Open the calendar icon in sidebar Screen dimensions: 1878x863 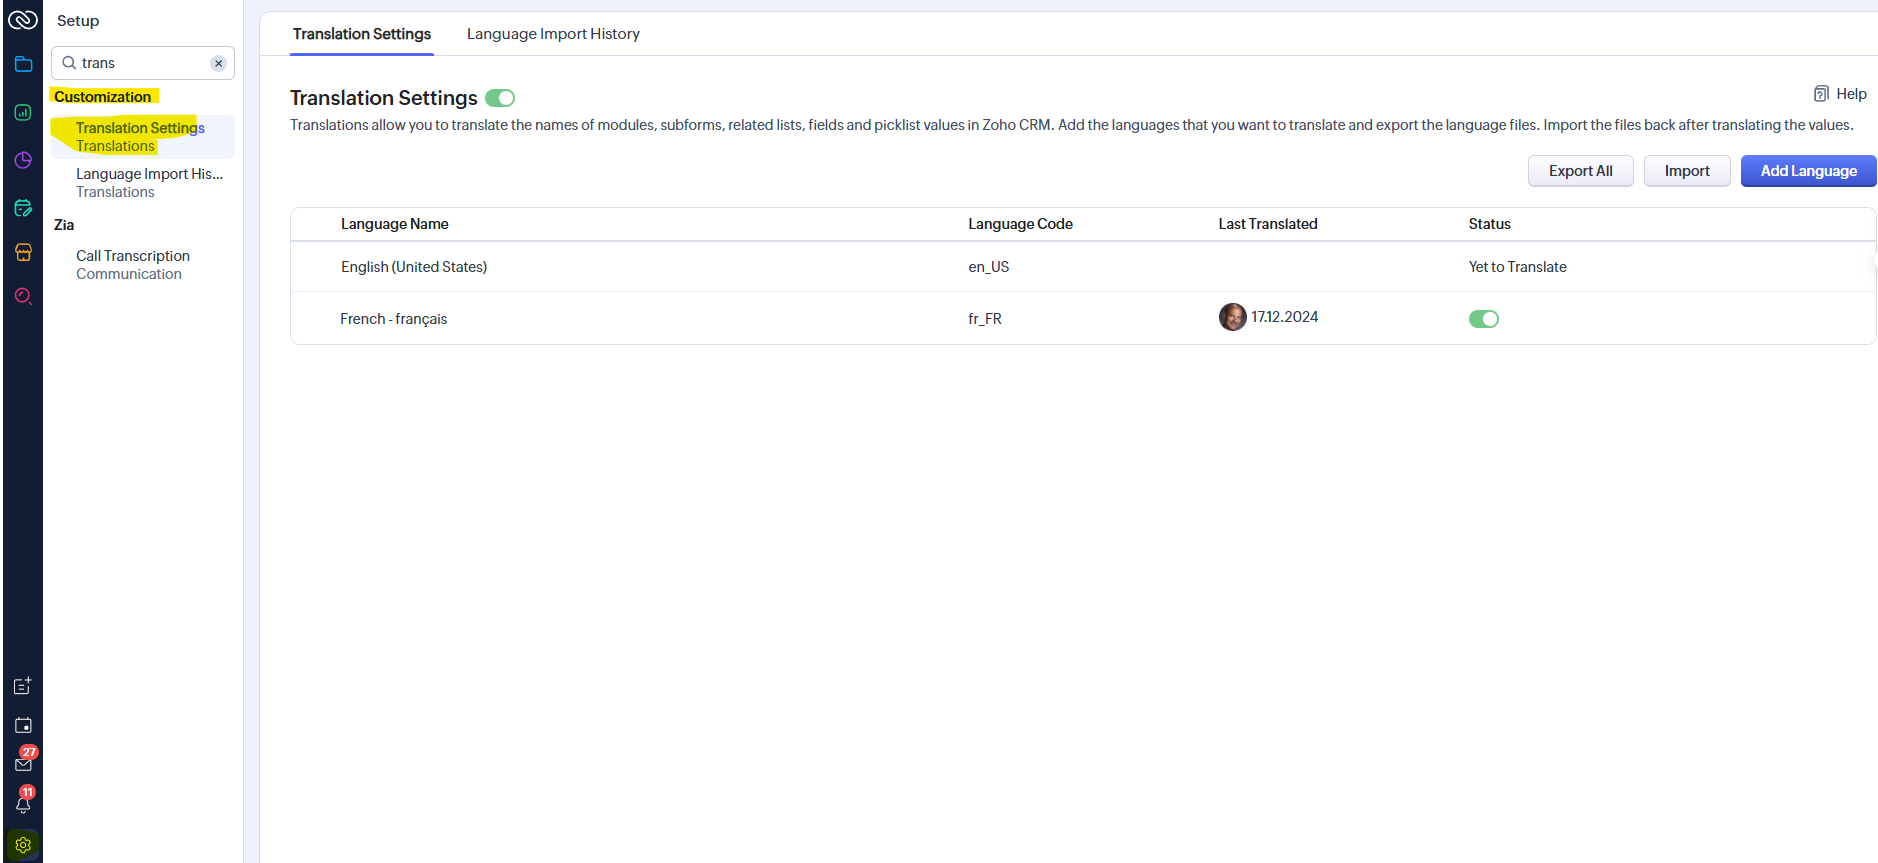23,725
